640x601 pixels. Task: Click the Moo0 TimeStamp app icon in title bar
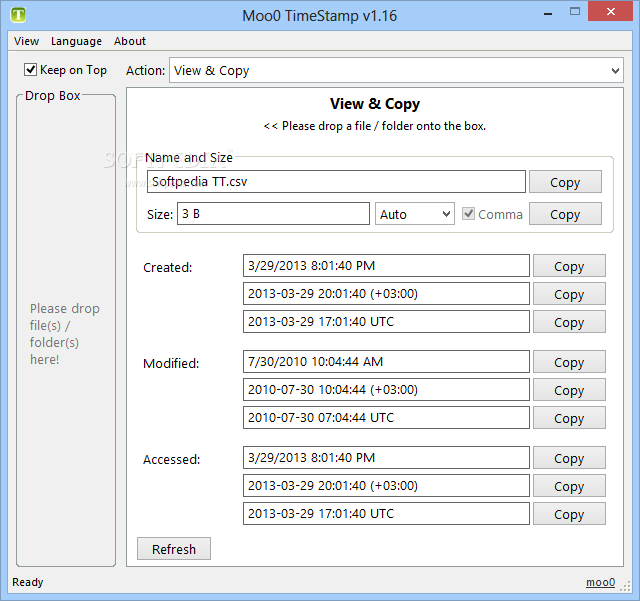(18, 15)
